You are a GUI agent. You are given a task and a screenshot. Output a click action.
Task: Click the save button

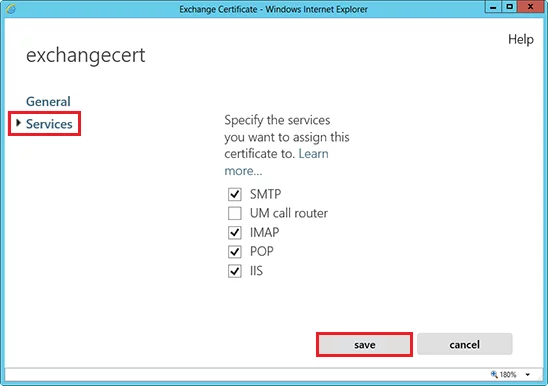coord(365,345)
